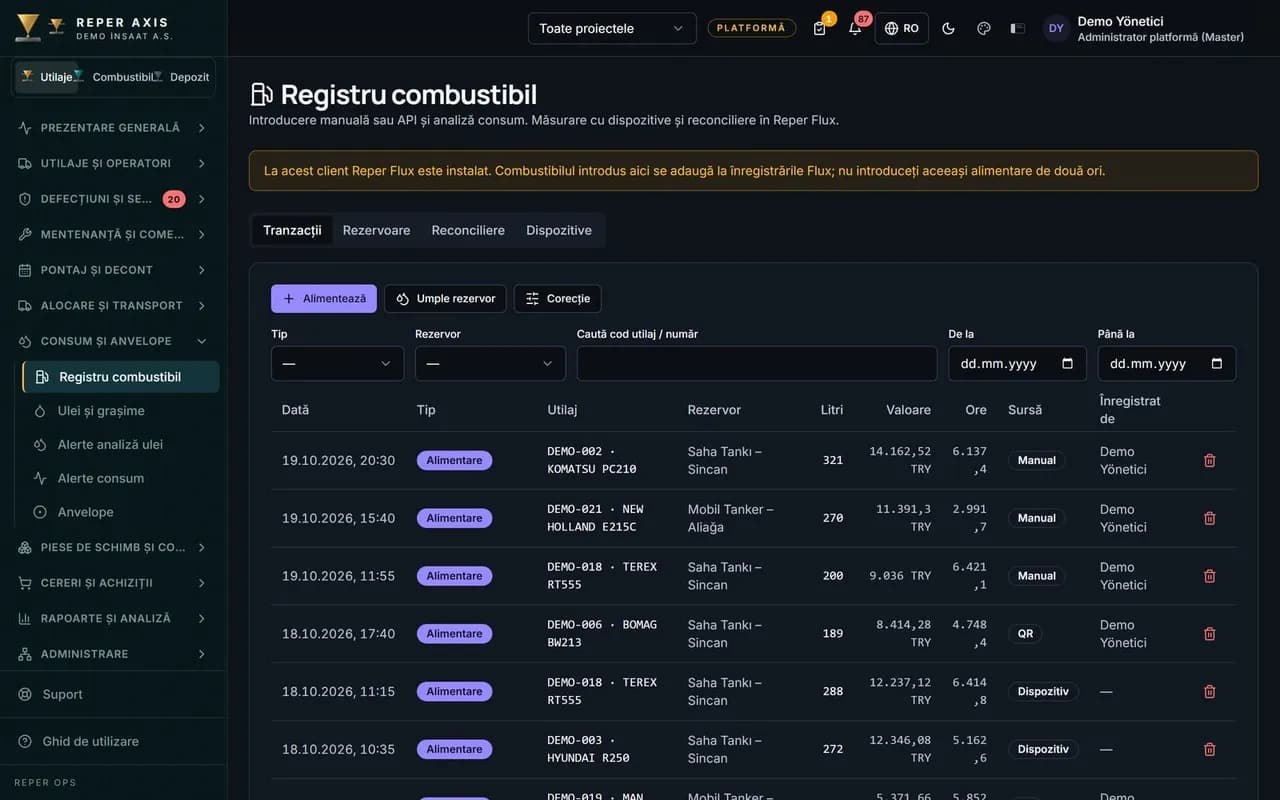Delete the DEMO-006 Bomag BW213 transaction

(x=1209, y=634)
